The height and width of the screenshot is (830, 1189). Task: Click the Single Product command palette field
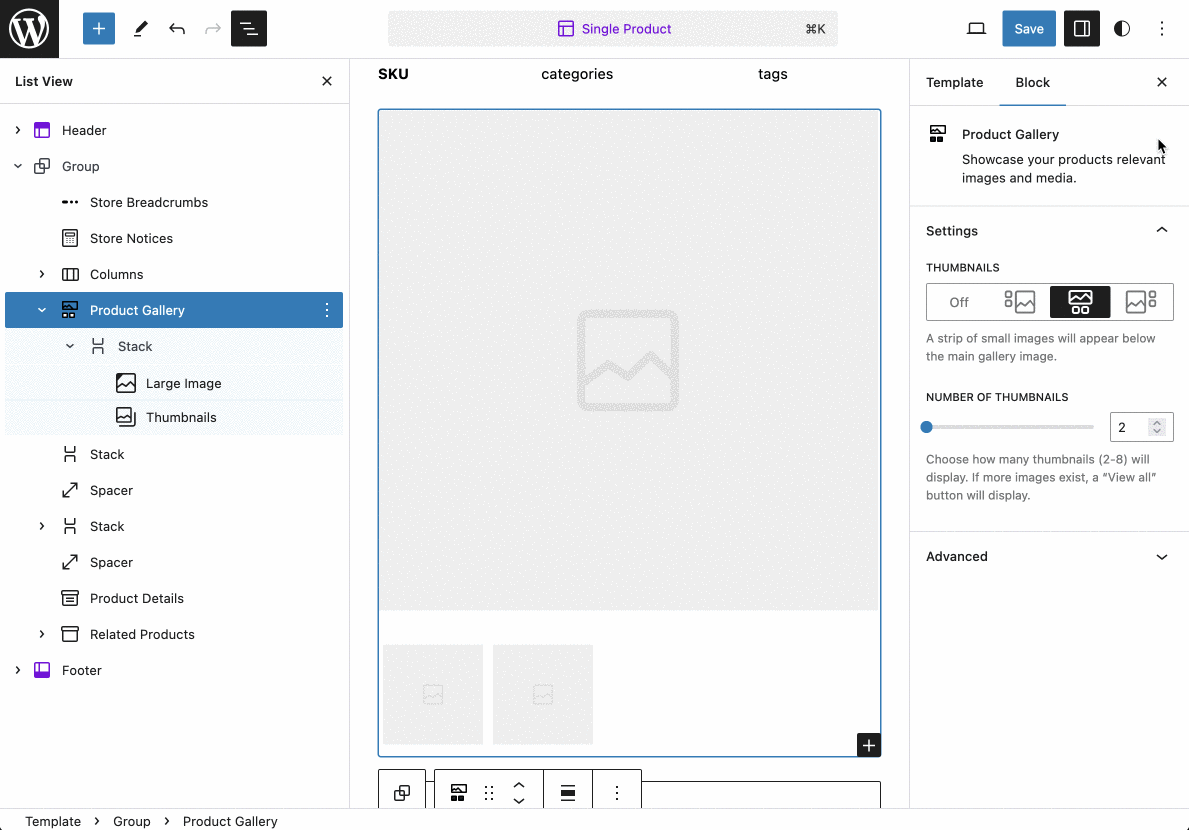pos(613,28)
